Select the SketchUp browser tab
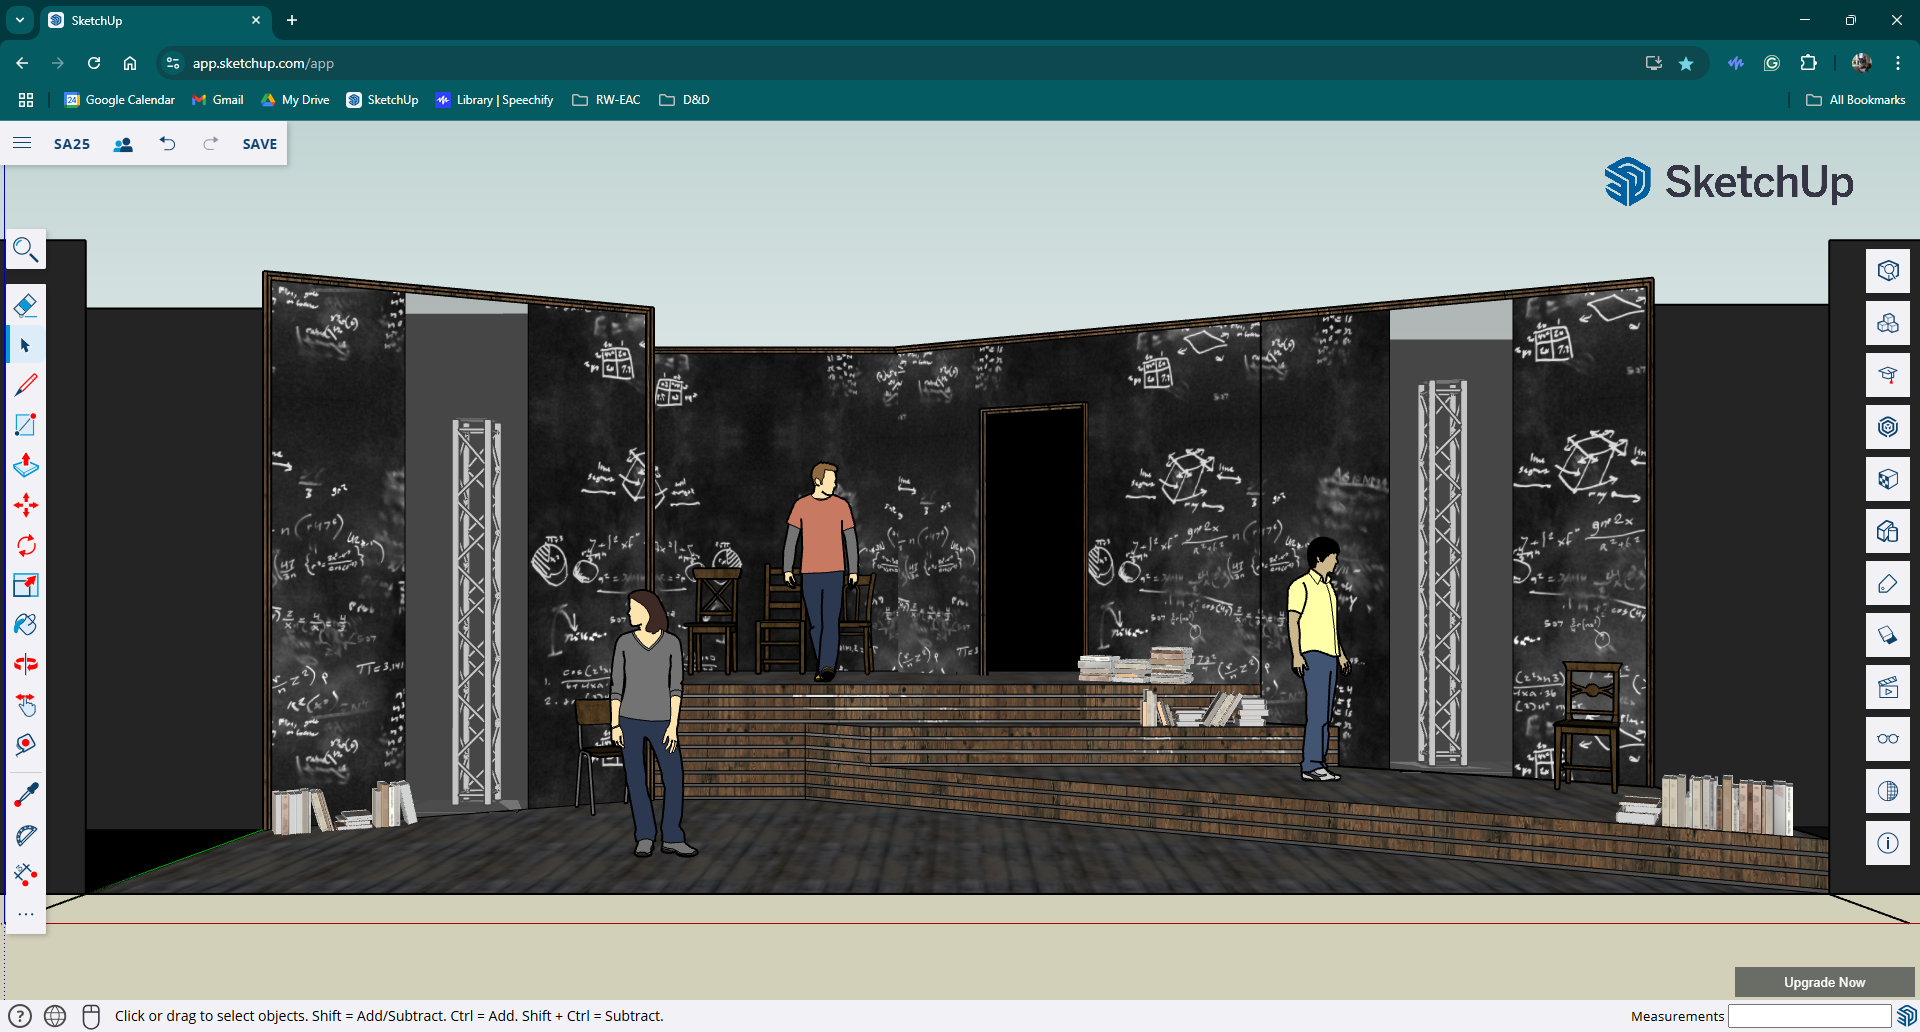 [x=155, y=20]
